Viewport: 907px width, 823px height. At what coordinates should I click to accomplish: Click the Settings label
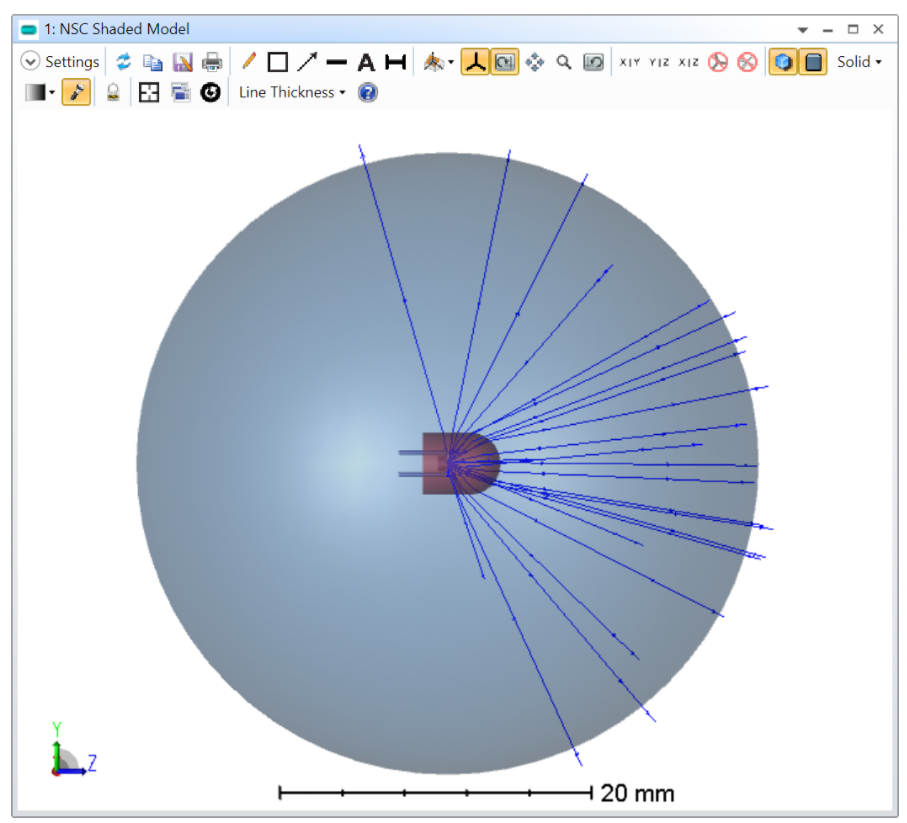pos(72,61)
